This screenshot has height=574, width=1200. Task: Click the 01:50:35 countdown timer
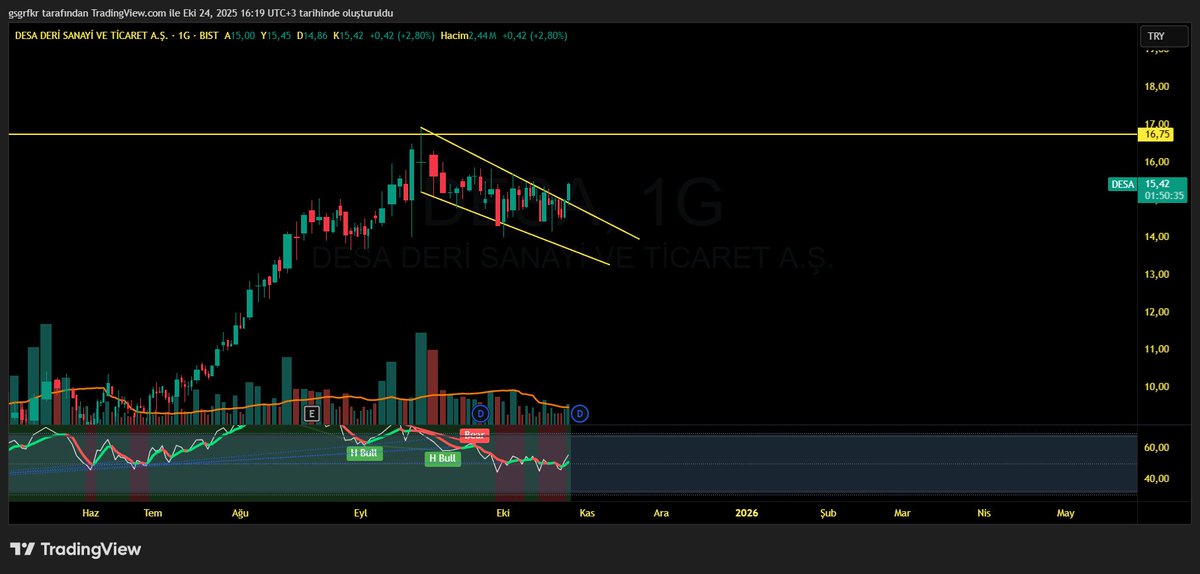[x=1164, y=196]
